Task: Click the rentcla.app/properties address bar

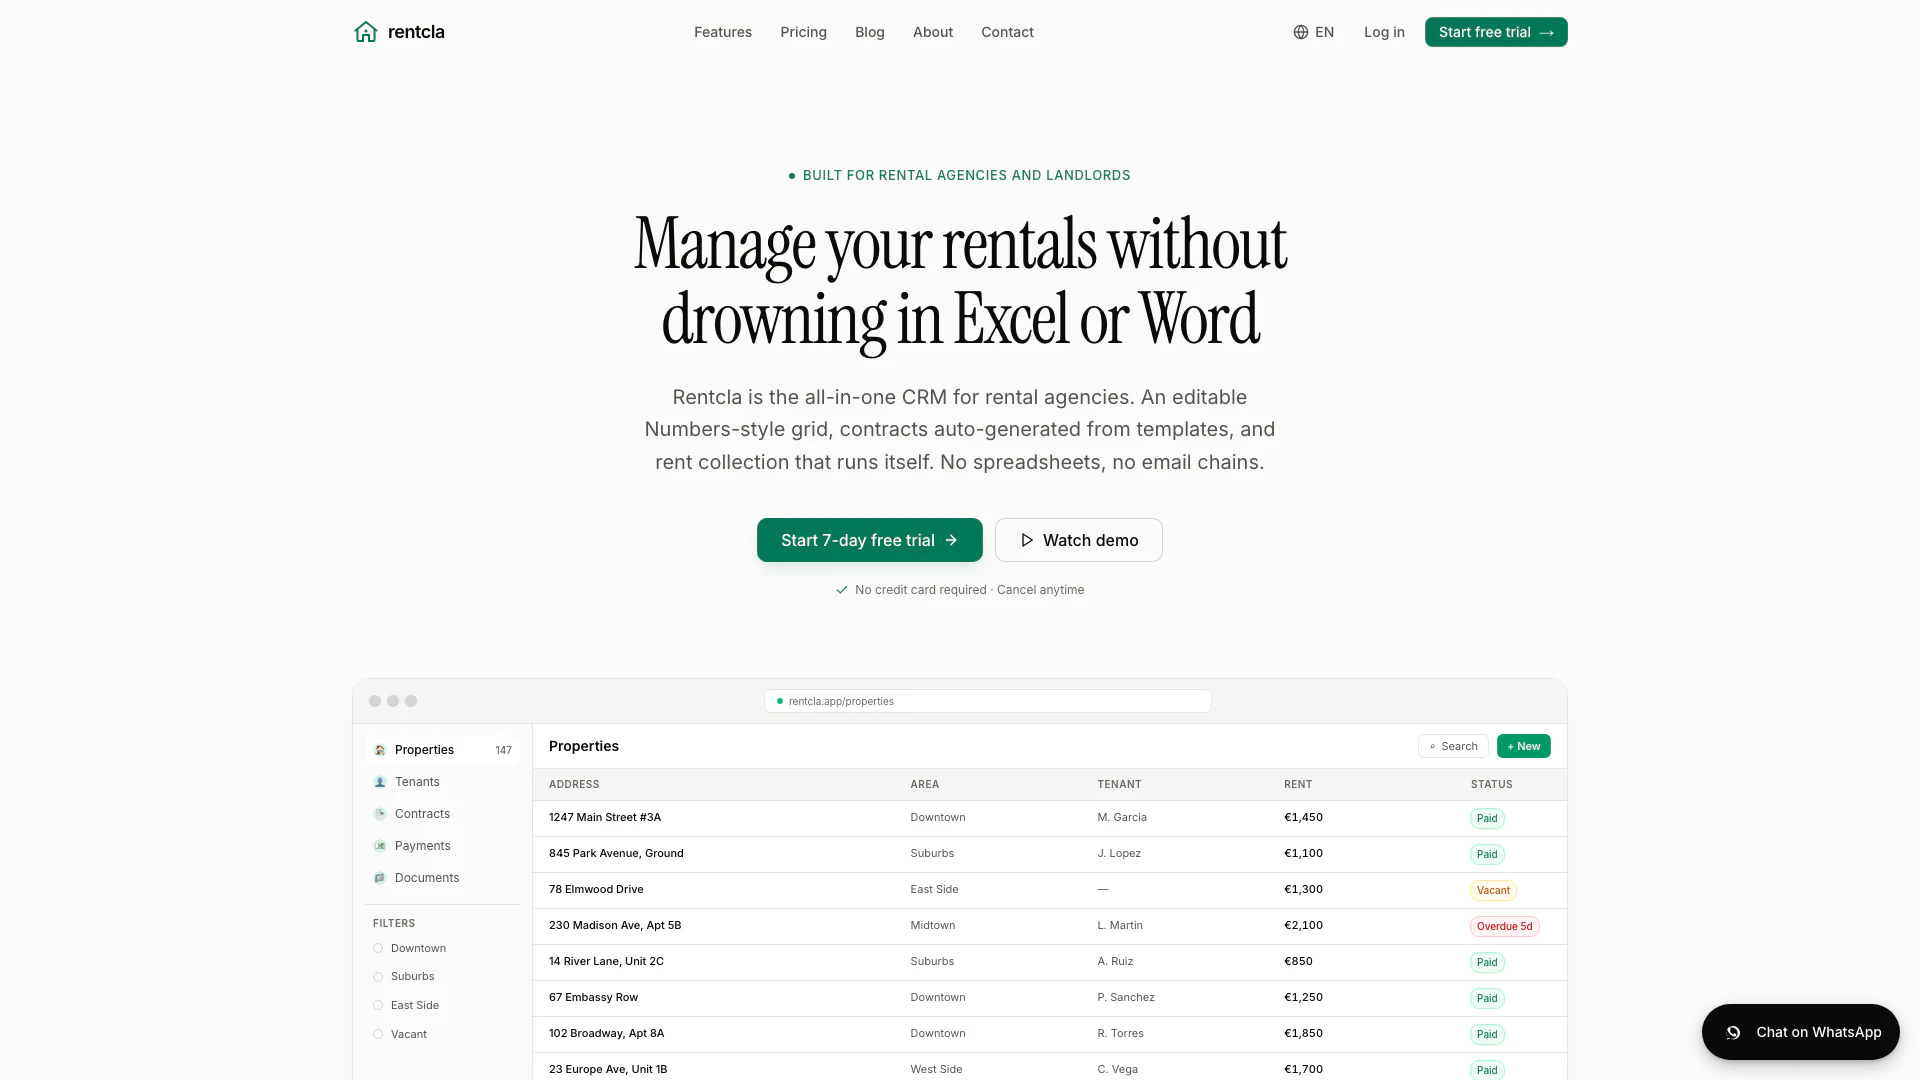Action: tap(987, 701)
